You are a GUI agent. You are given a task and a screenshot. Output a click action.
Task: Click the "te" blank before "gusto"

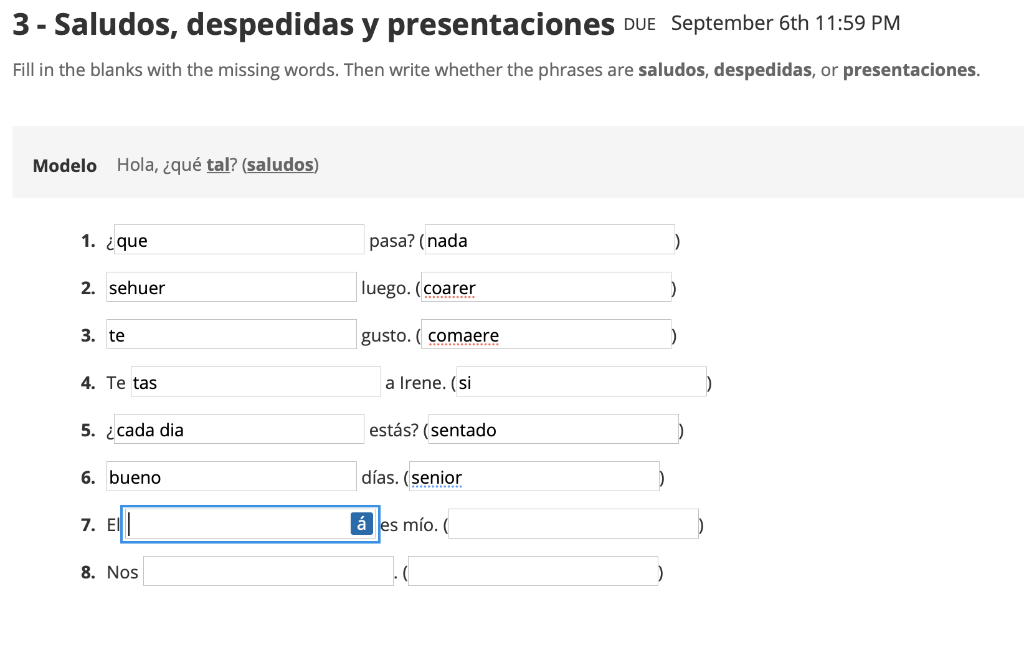click(230, 334)
